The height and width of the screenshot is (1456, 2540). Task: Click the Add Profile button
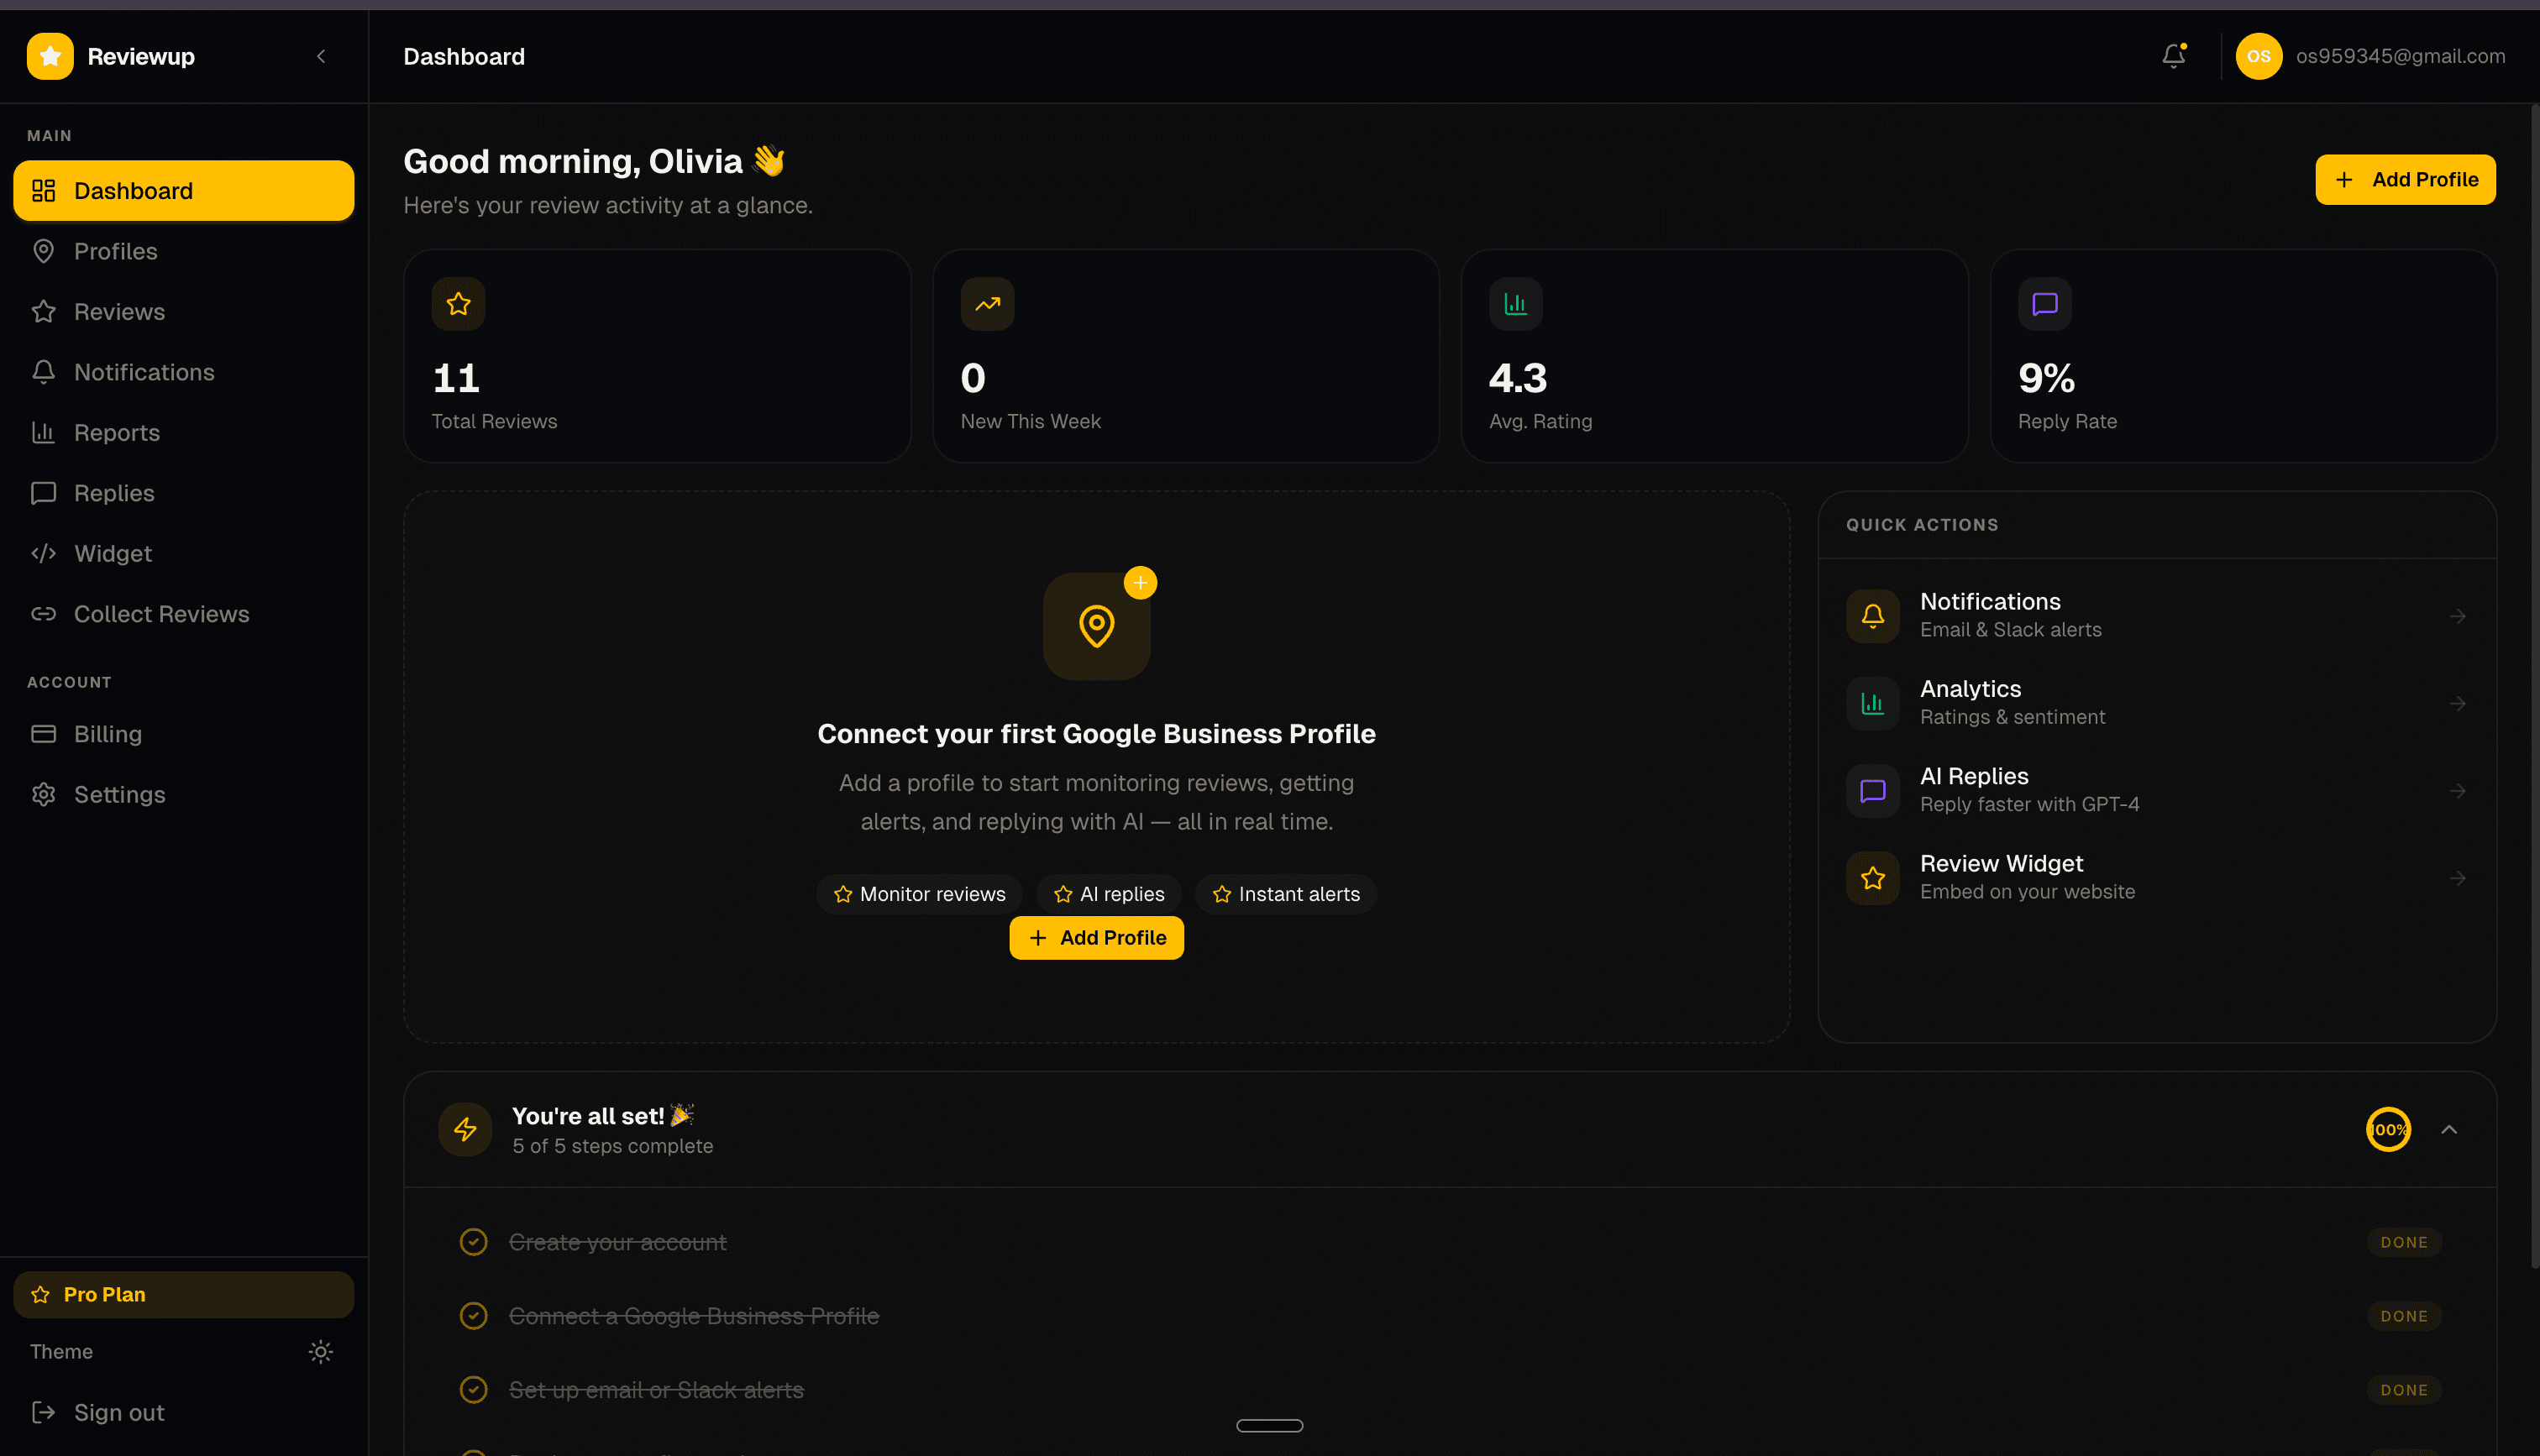click(x=2406, y=179)
